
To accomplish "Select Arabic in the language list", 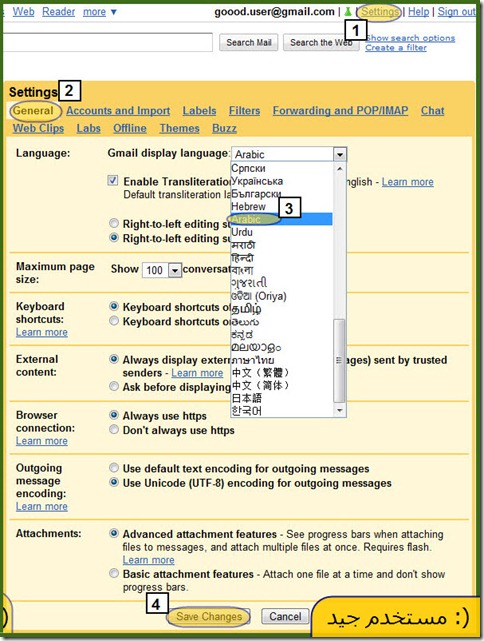I will click(282, 219).
